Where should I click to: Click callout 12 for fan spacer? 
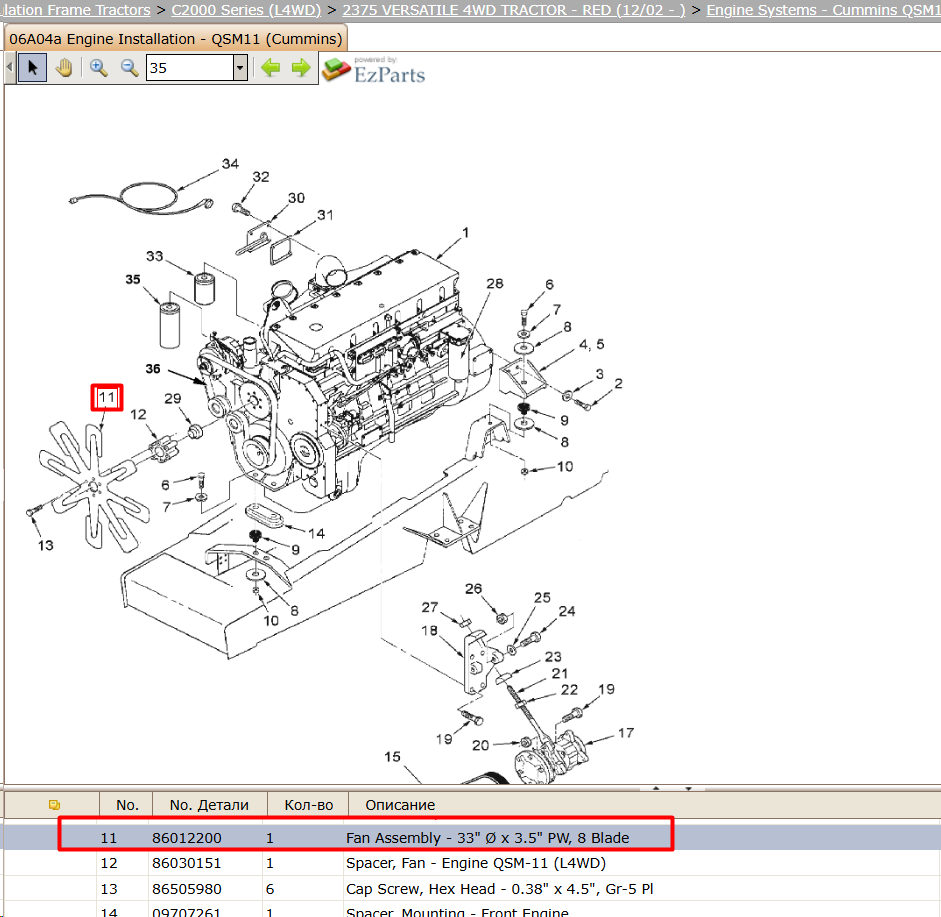138,414
